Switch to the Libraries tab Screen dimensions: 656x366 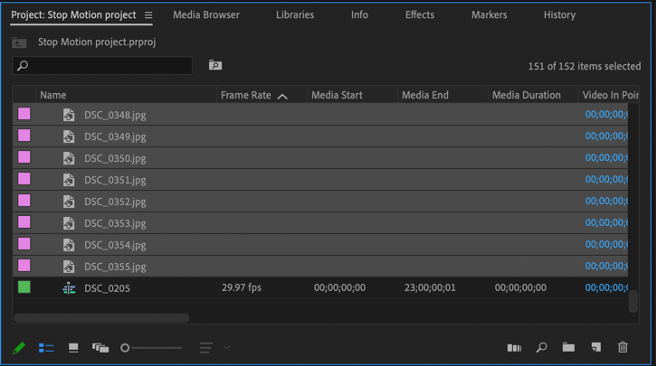295,15
